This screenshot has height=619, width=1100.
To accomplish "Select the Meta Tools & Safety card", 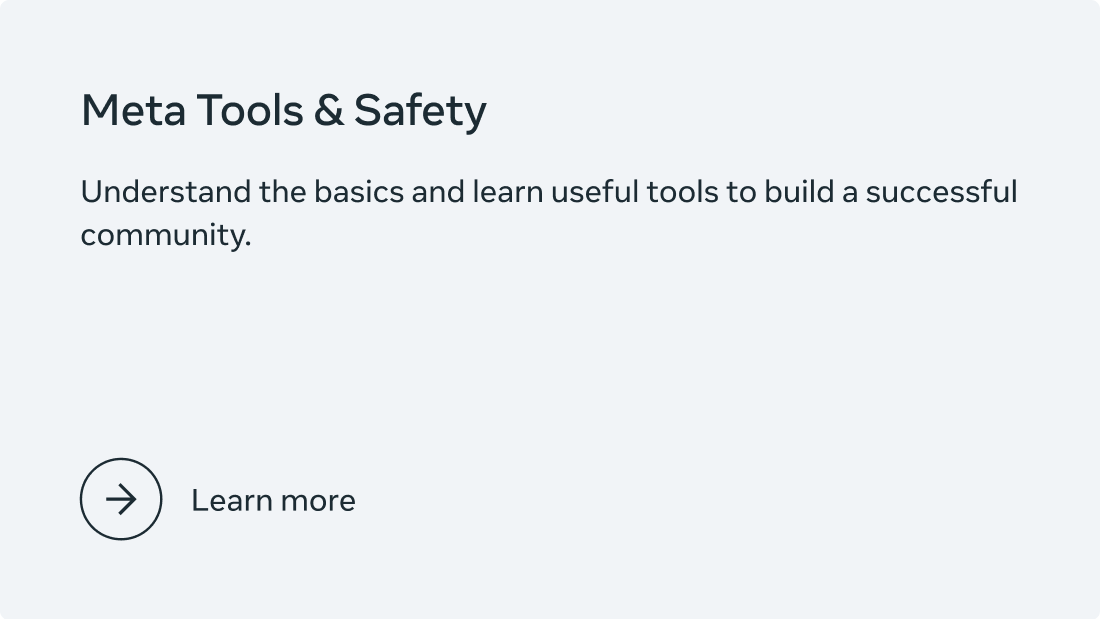I will 550,310.
